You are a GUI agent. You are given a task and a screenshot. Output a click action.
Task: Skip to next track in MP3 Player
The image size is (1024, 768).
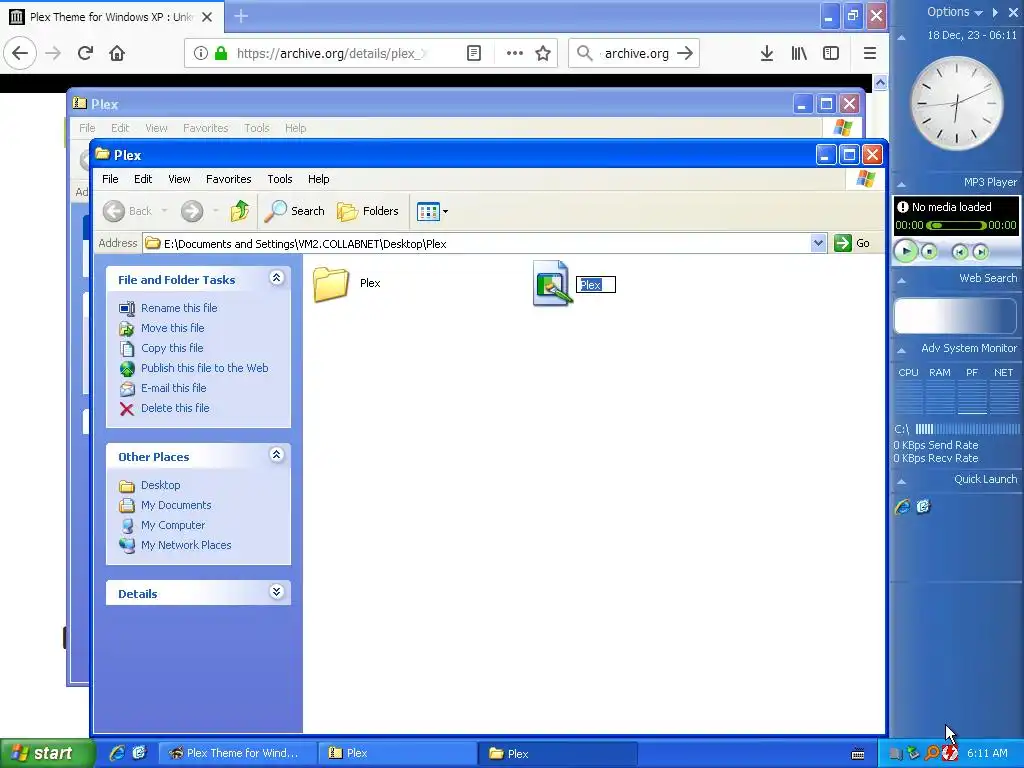(980, 251)
